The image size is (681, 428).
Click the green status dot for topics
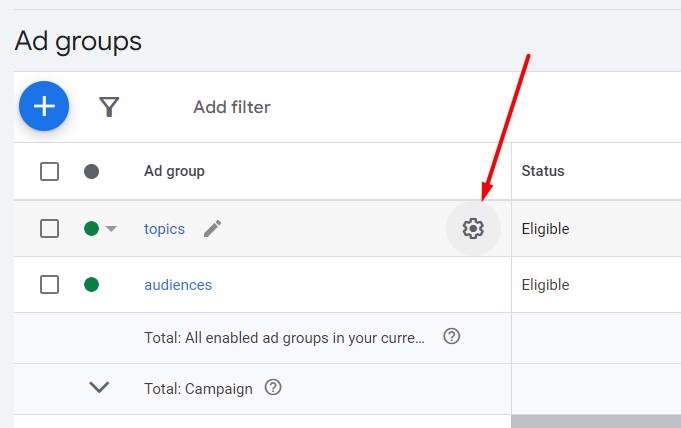(92, 229)
